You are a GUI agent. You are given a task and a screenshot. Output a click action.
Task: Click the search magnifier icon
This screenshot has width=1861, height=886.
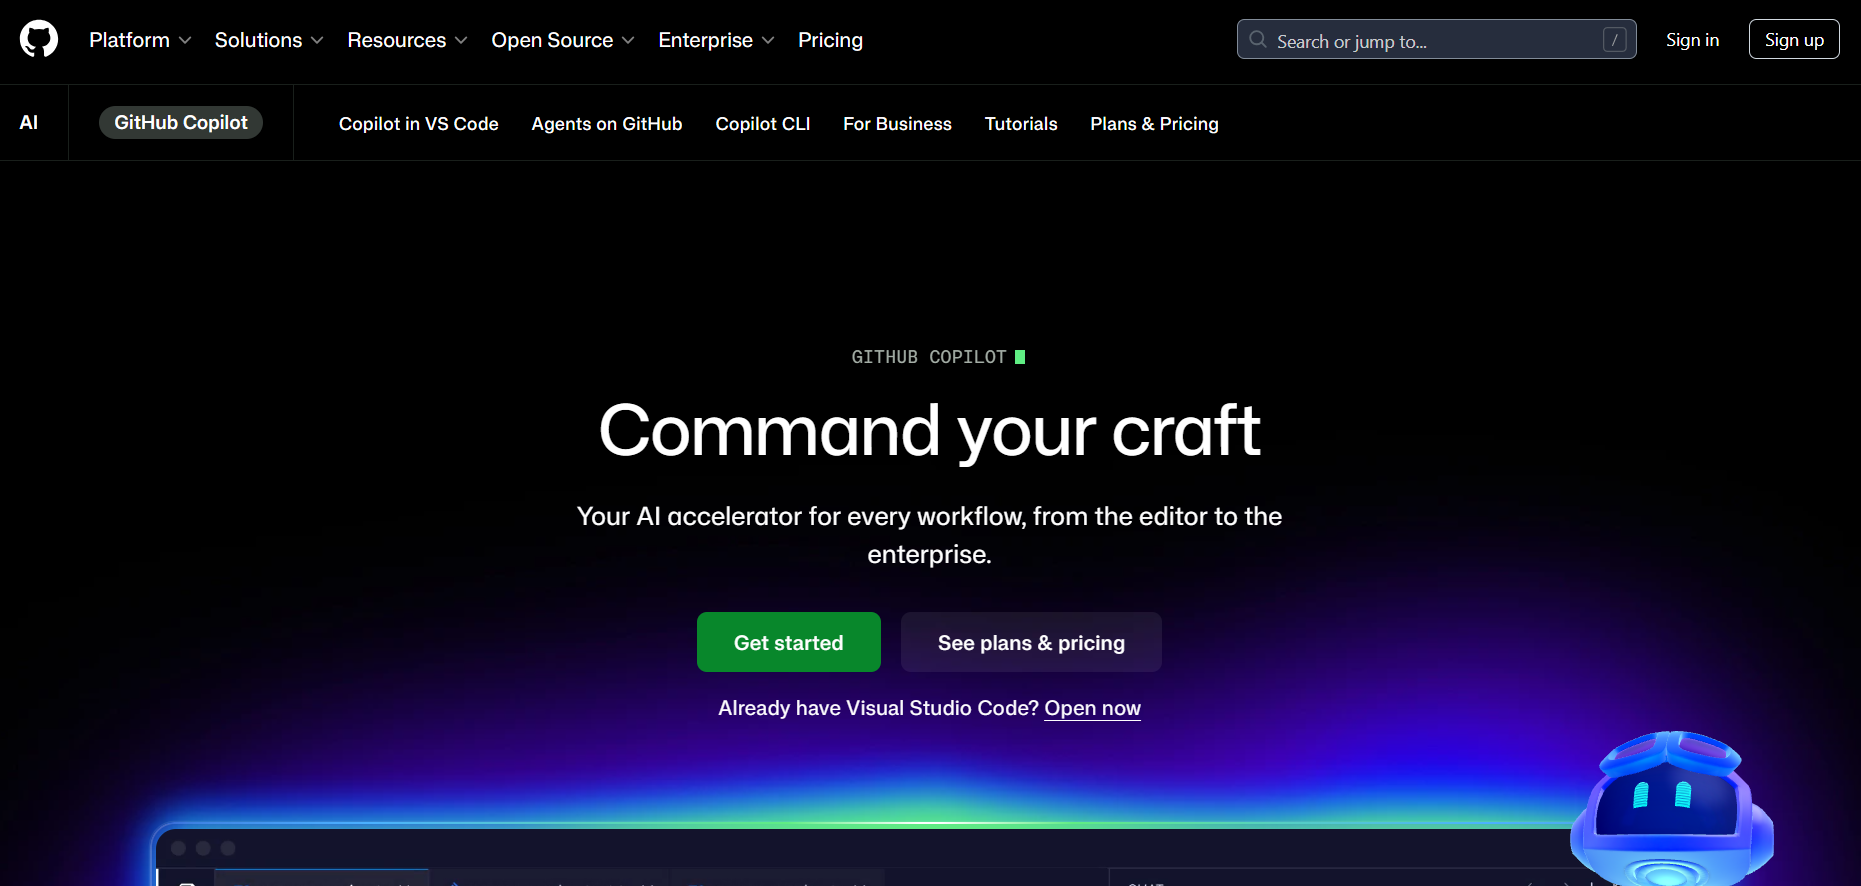tap(1258, 40)
